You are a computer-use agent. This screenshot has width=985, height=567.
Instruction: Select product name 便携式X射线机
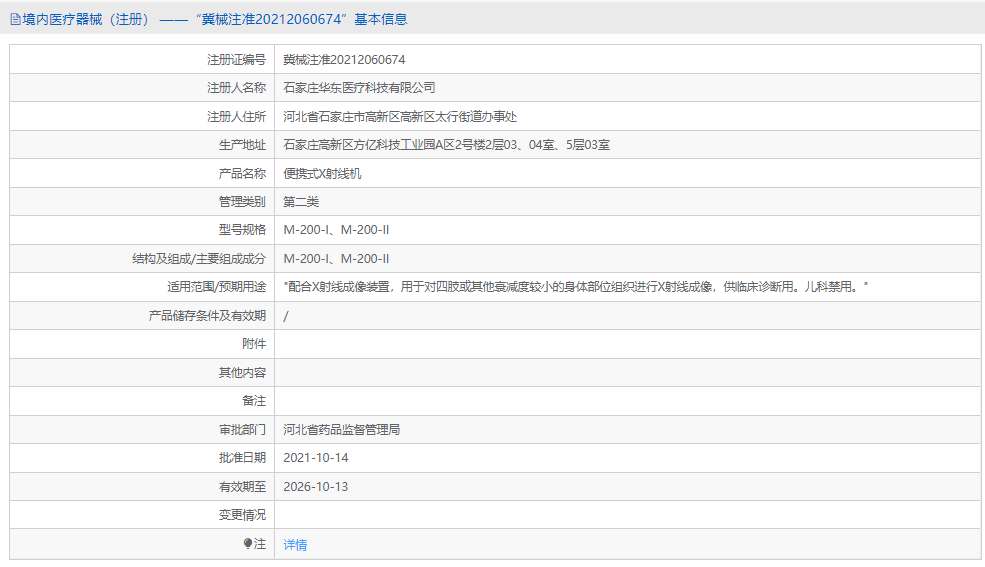(x=322, y=174)
